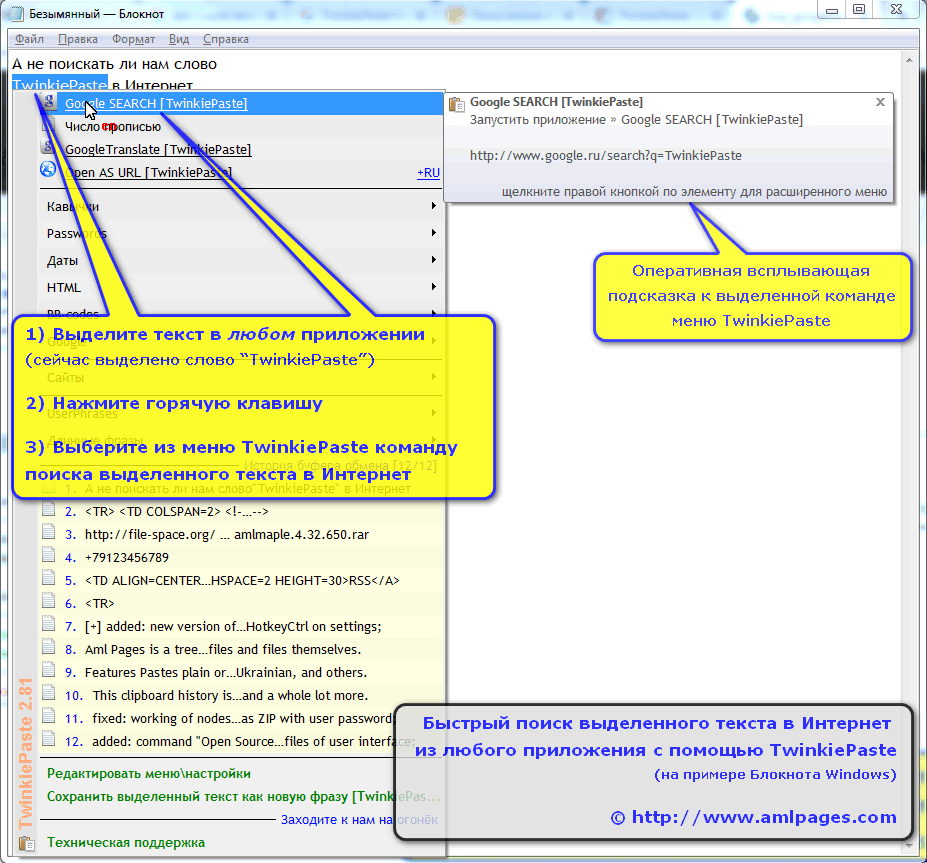This screenshot has width=927, height=863.
Task: Open the Кавычки submenu
Action: point(241,206)
